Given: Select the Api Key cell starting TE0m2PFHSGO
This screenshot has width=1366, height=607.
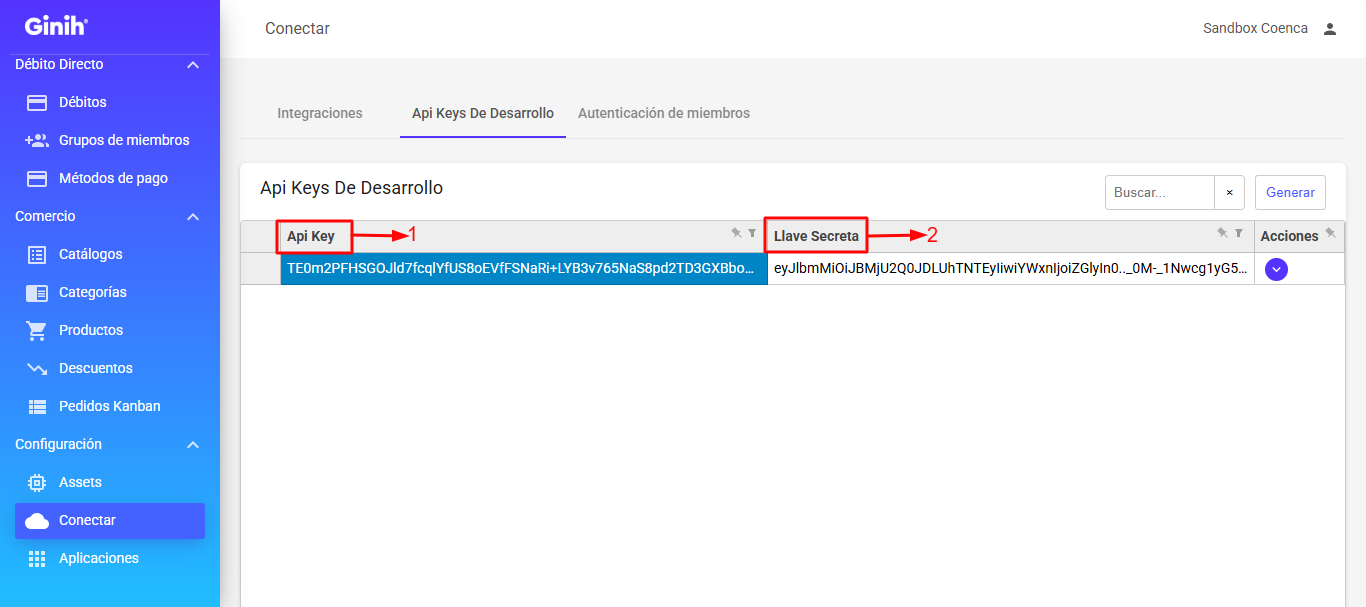Looking at the screenshot, I should (524, 269).
